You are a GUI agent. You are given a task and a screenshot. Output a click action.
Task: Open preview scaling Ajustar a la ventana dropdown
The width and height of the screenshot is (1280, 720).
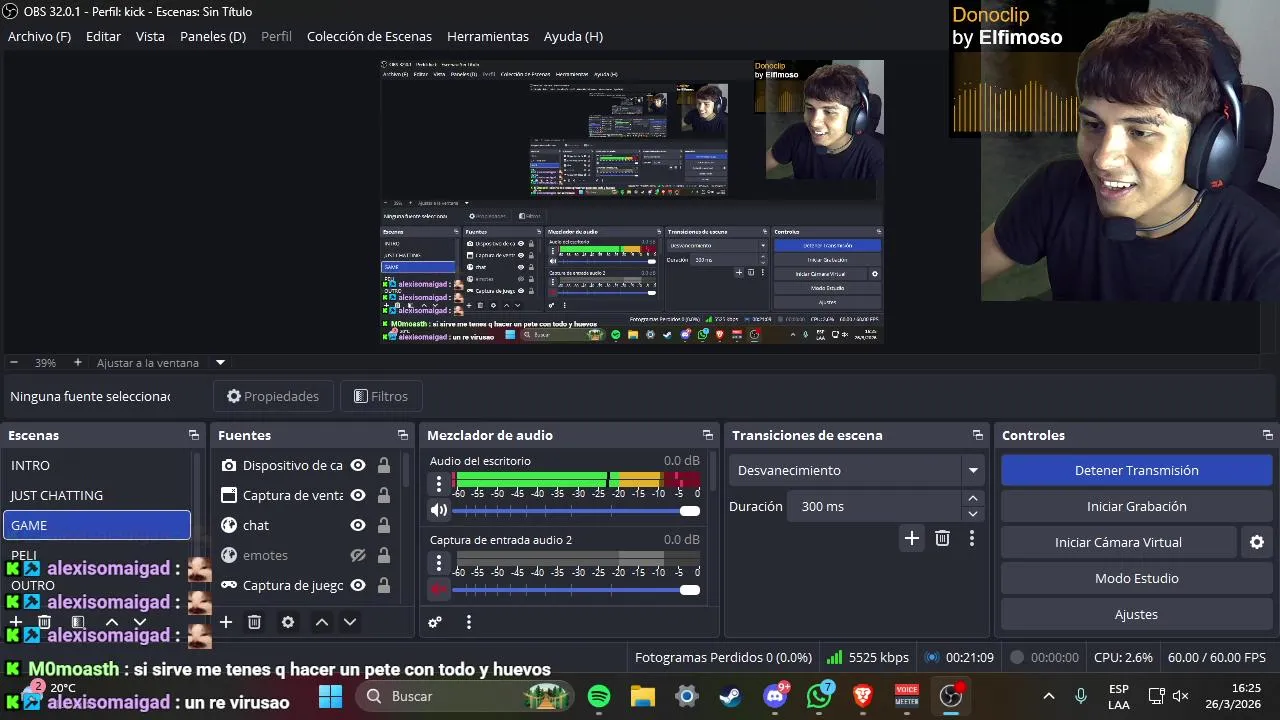tap(220, 362)
